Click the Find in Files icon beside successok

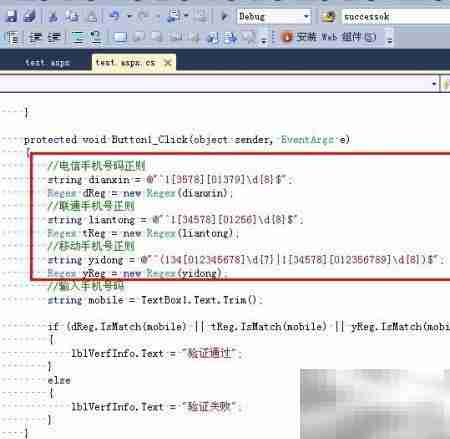click(328, 16)
